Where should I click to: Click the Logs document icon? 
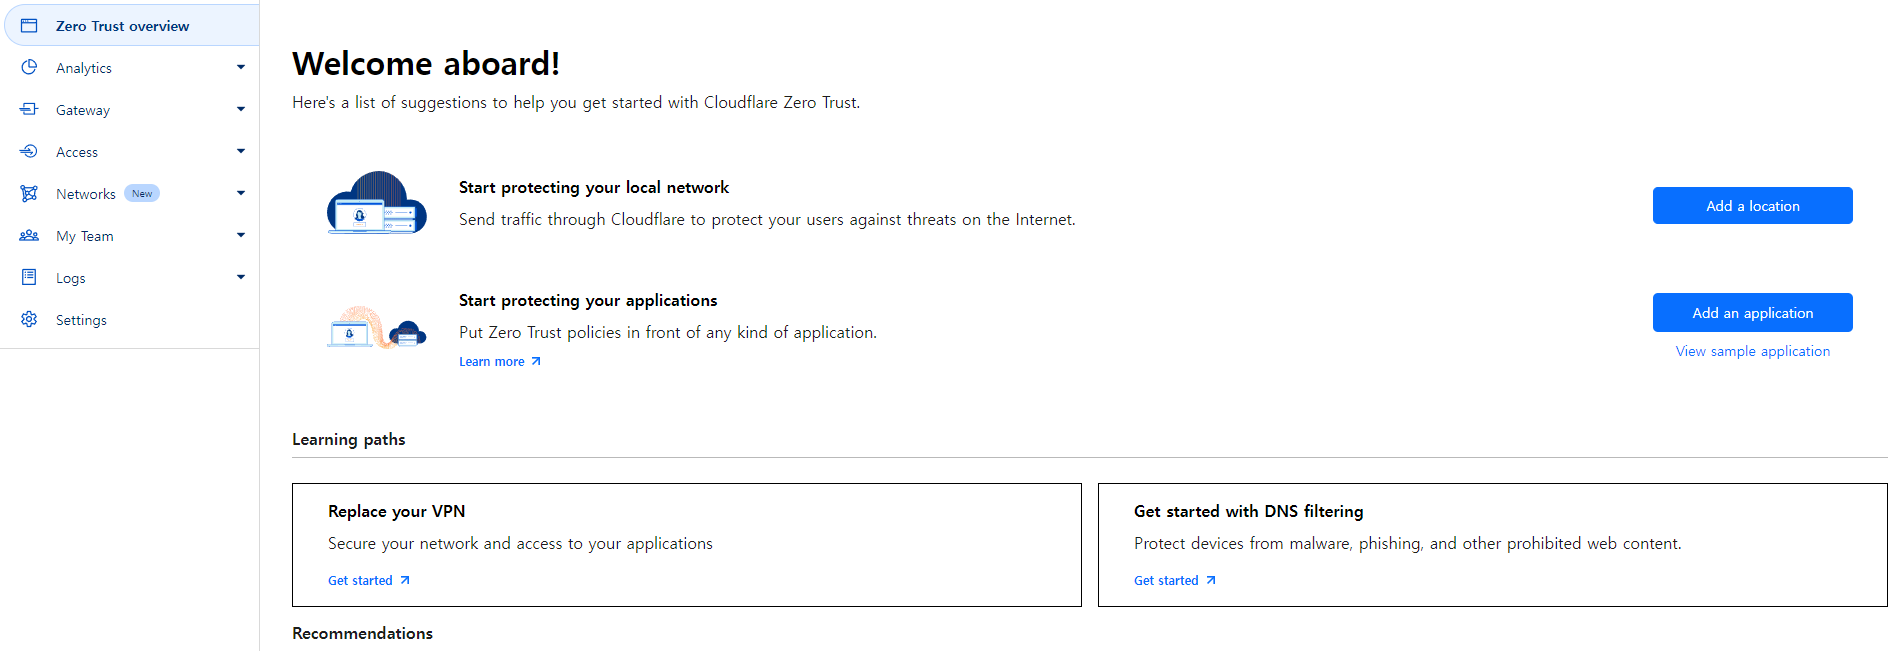tap(29, 277)
